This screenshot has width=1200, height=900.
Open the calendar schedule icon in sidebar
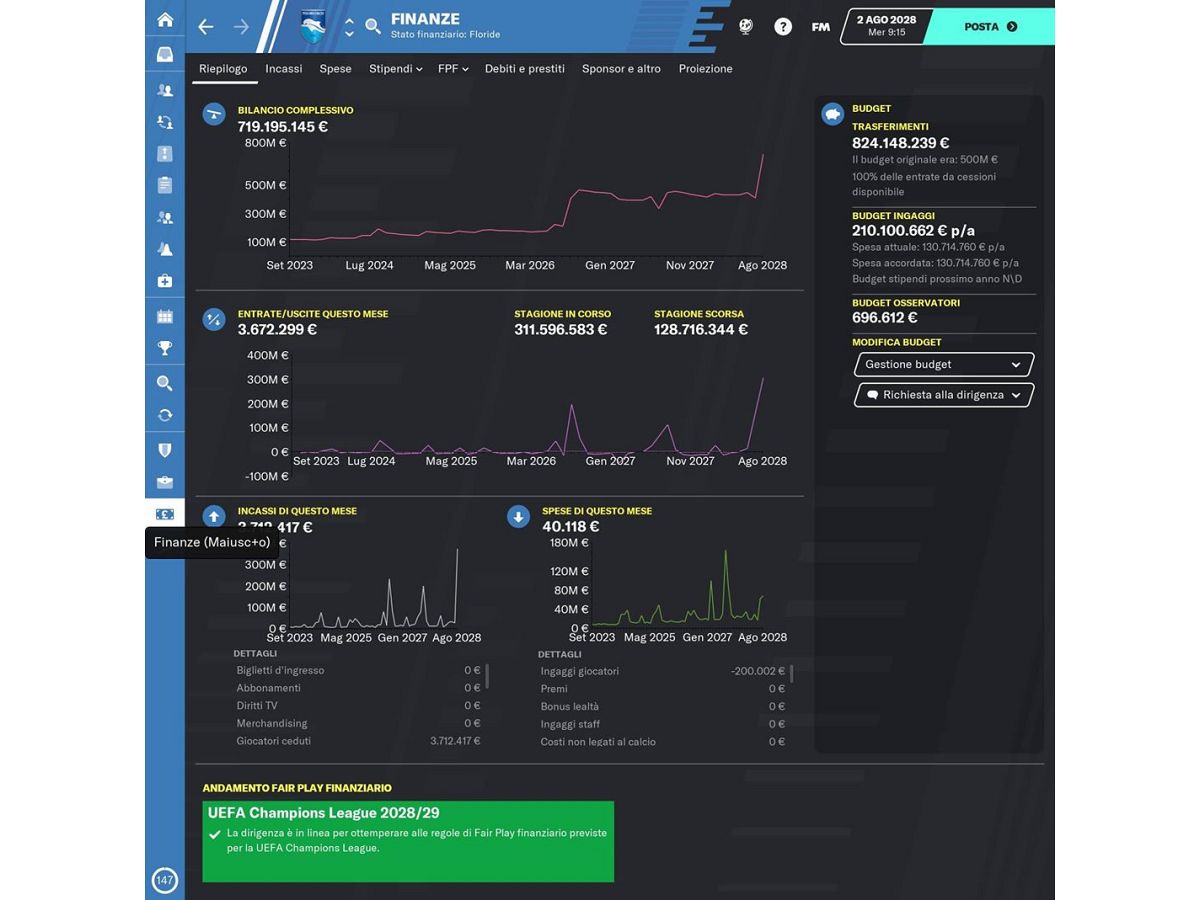165,317
